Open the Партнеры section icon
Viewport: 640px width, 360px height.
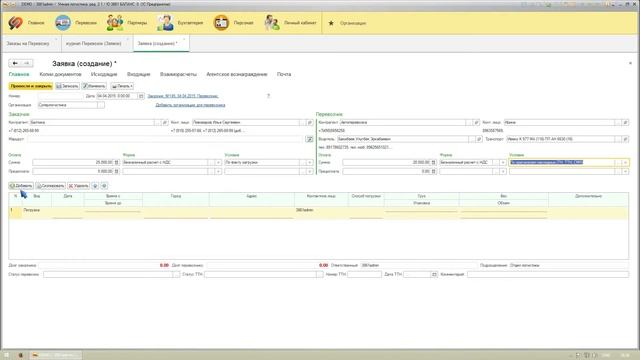[x=115, y=23]
